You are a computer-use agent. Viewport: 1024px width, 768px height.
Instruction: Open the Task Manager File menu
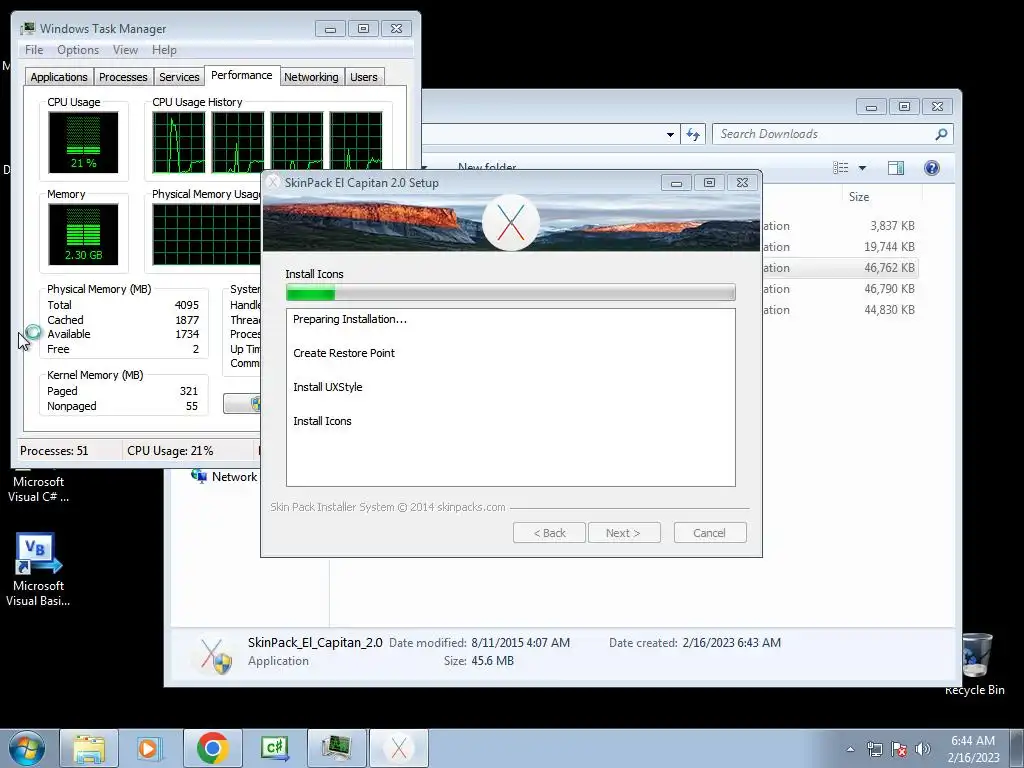pos(34,50)
